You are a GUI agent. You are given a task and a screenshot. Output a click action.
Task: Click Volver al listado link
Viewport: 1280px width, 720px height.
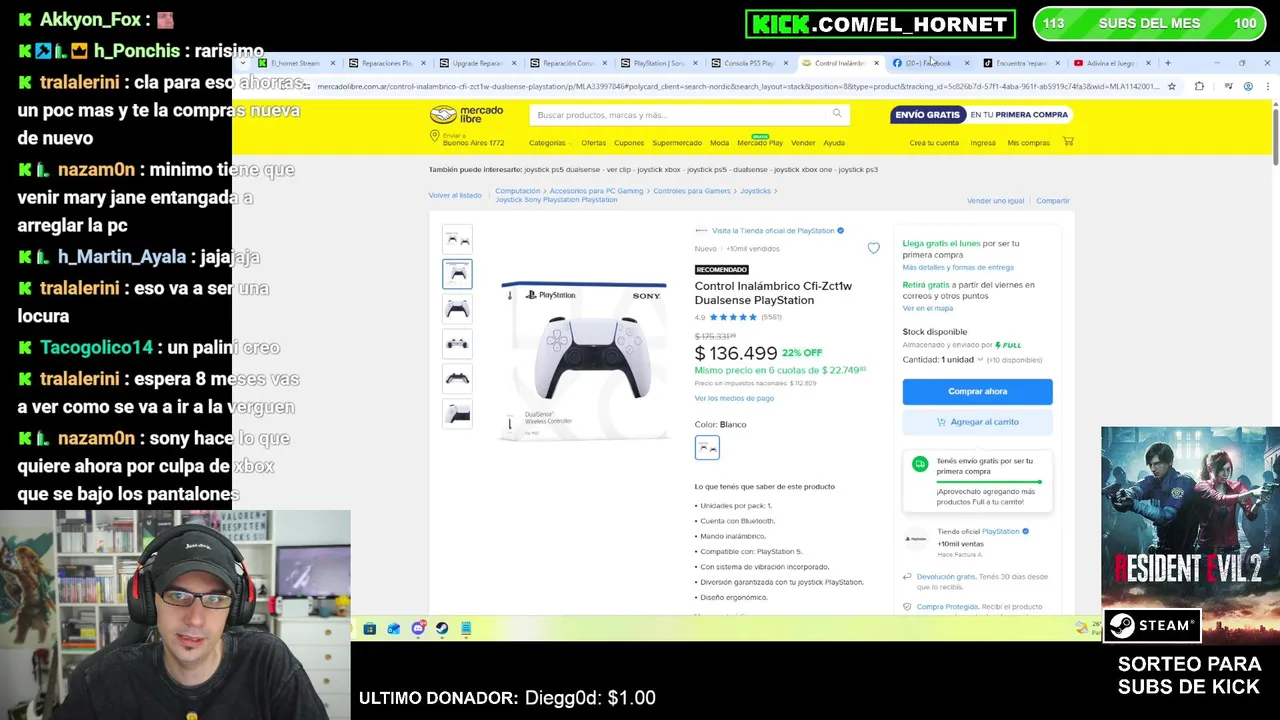tap(455, 195)
